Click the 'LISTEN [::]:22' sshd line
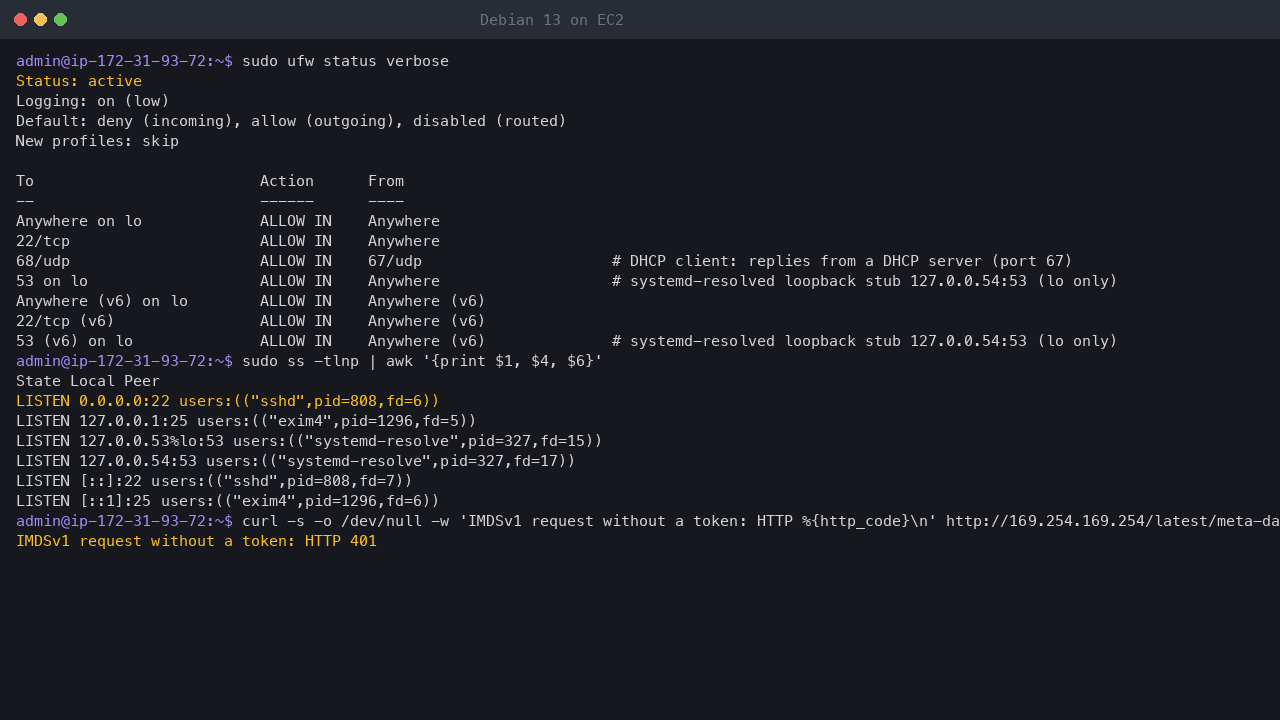This screenshot has height=720, width=1280. point(214,481)
